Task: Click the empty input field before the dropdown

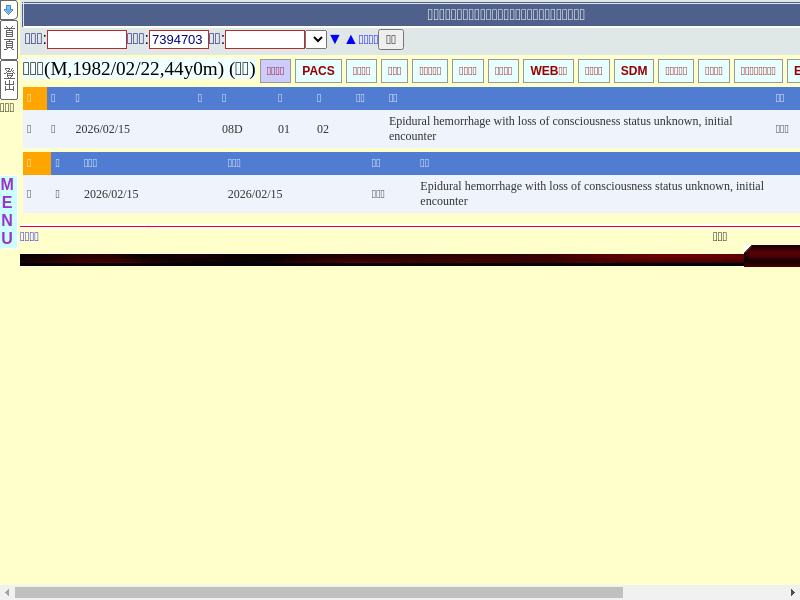Action: pyautogui.click(x=264, y=39)
